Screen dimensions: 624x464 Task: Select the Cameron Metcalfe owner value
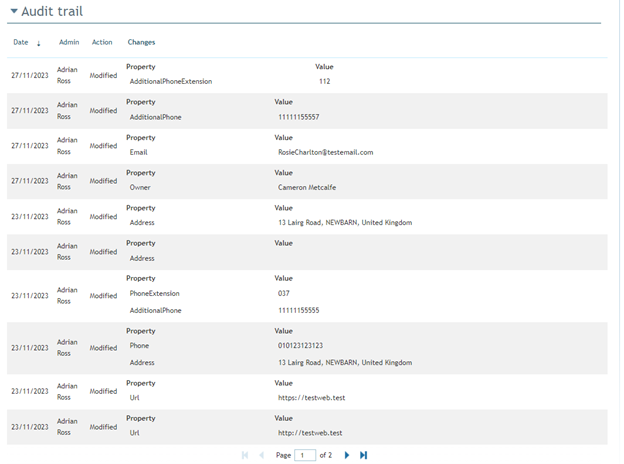pyautogui.click(x=307, y=187)
